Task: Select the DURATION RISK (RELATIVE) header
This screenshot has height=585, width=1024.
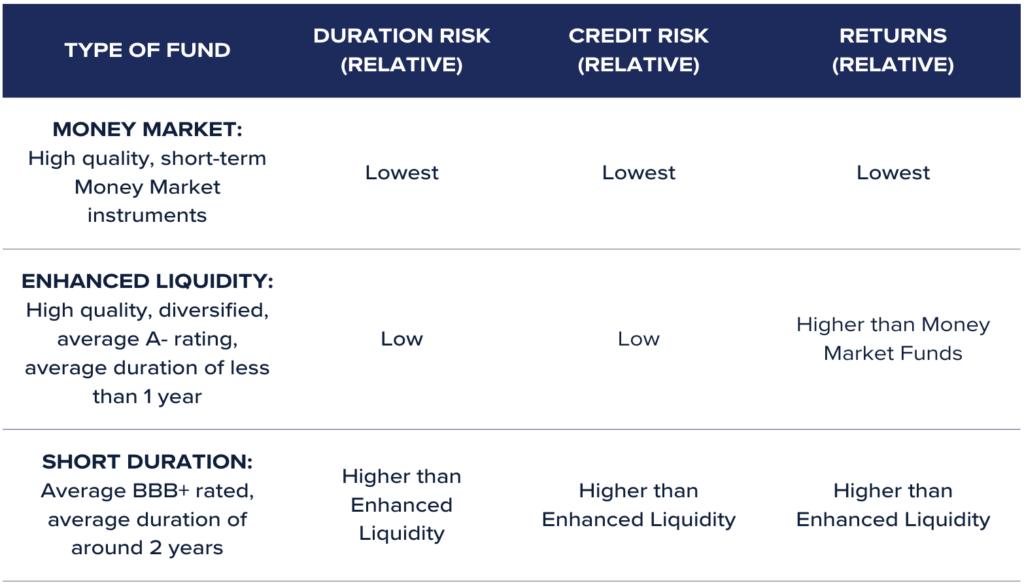Action: coord(402,50)
